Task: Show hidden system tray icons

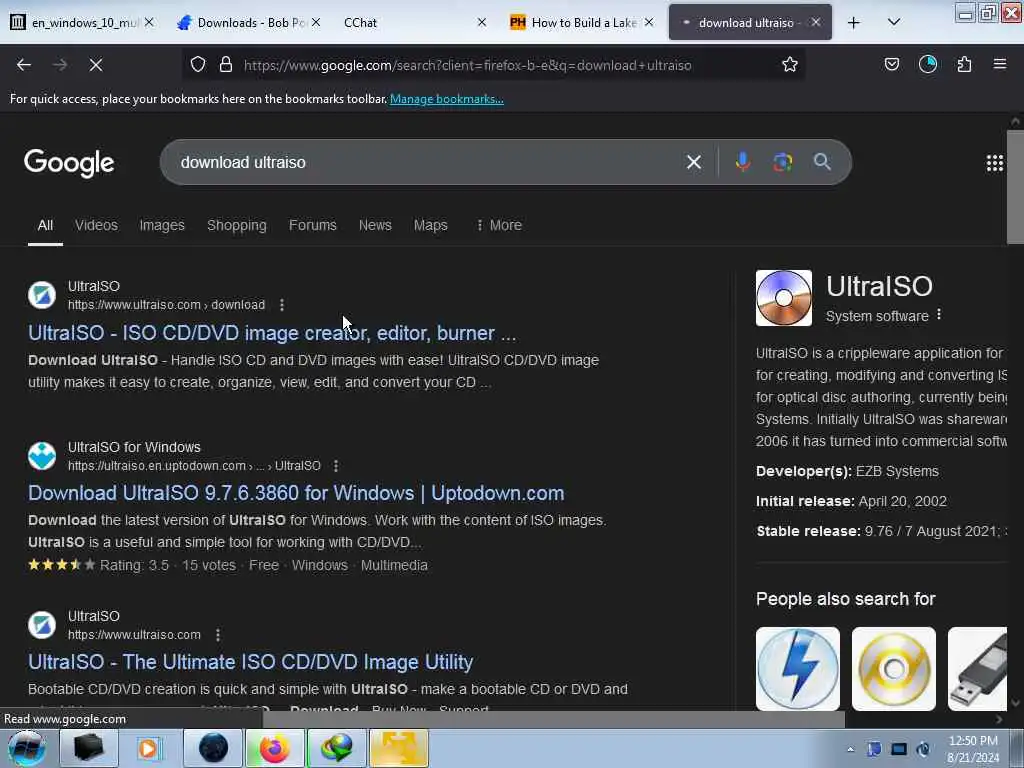Action: [x=850, y=750]
